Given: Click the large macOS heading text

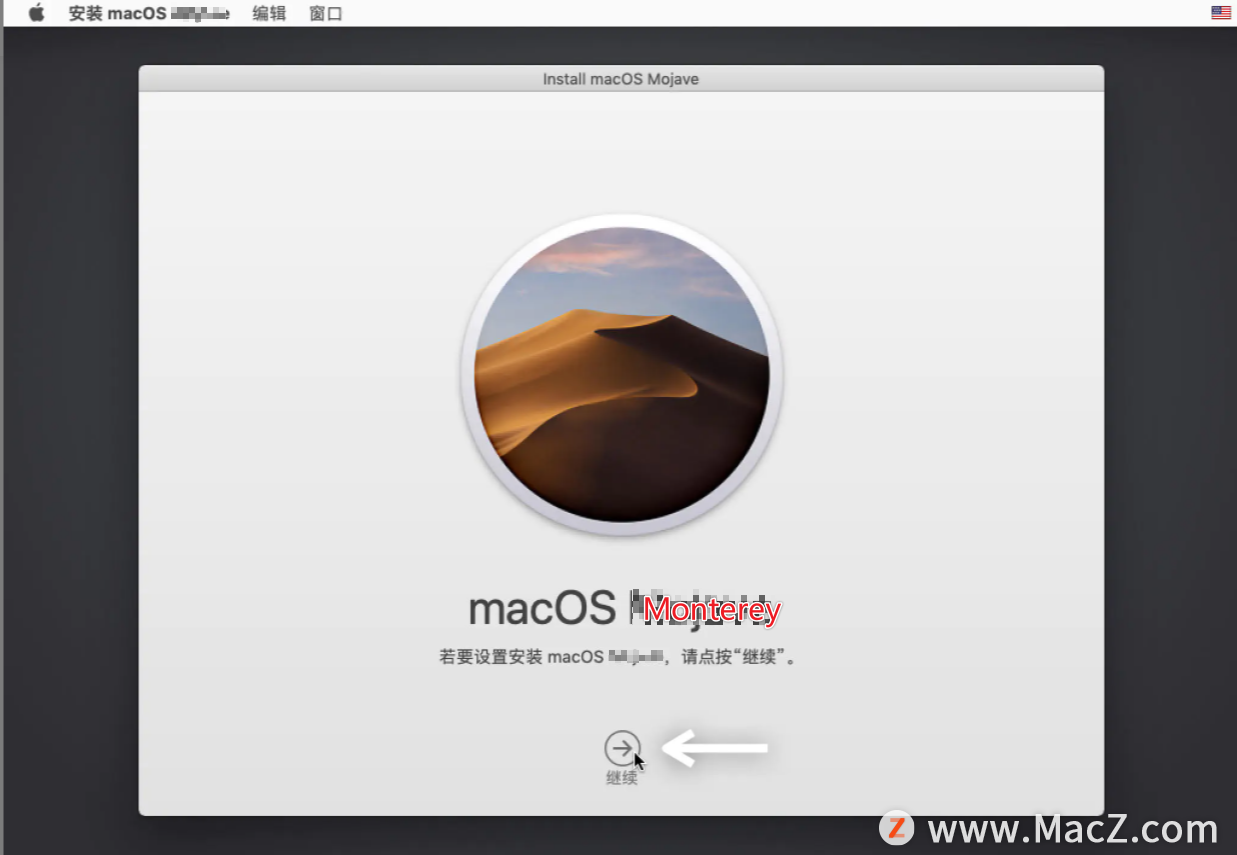Looking at the screenshot, I should pos(625,608).
